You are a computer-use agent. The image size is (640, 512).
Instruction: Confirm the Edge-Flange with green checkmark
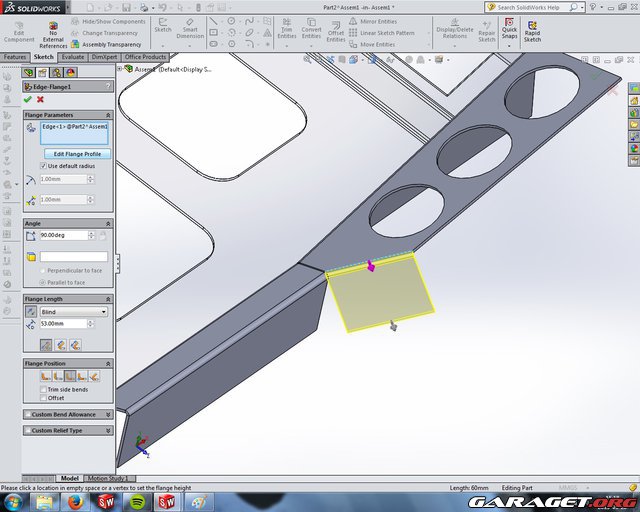pos(27,99)
